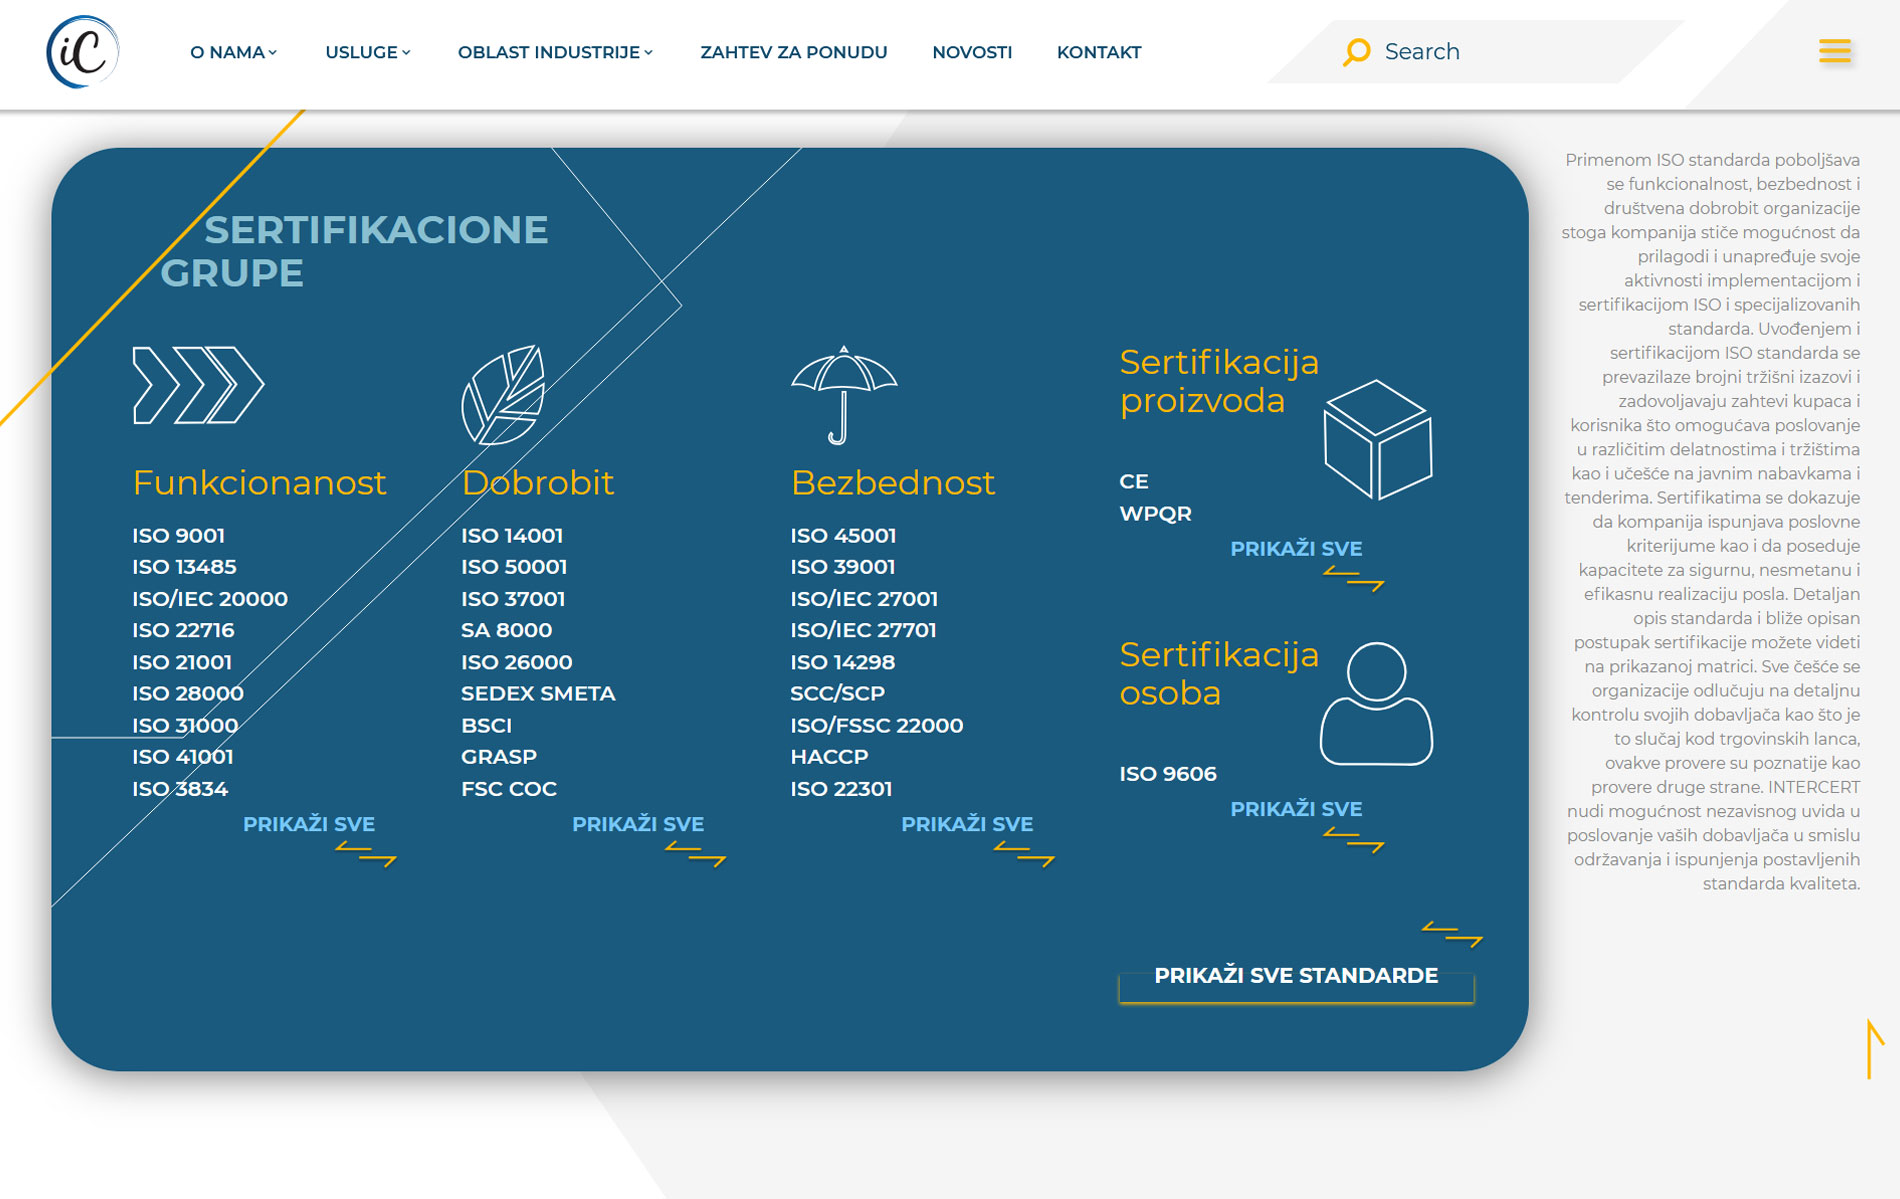
Task: Click arrows icon under Dobrobit Prikaži sve
Action: pyautogui.click(x=695, y=853)
